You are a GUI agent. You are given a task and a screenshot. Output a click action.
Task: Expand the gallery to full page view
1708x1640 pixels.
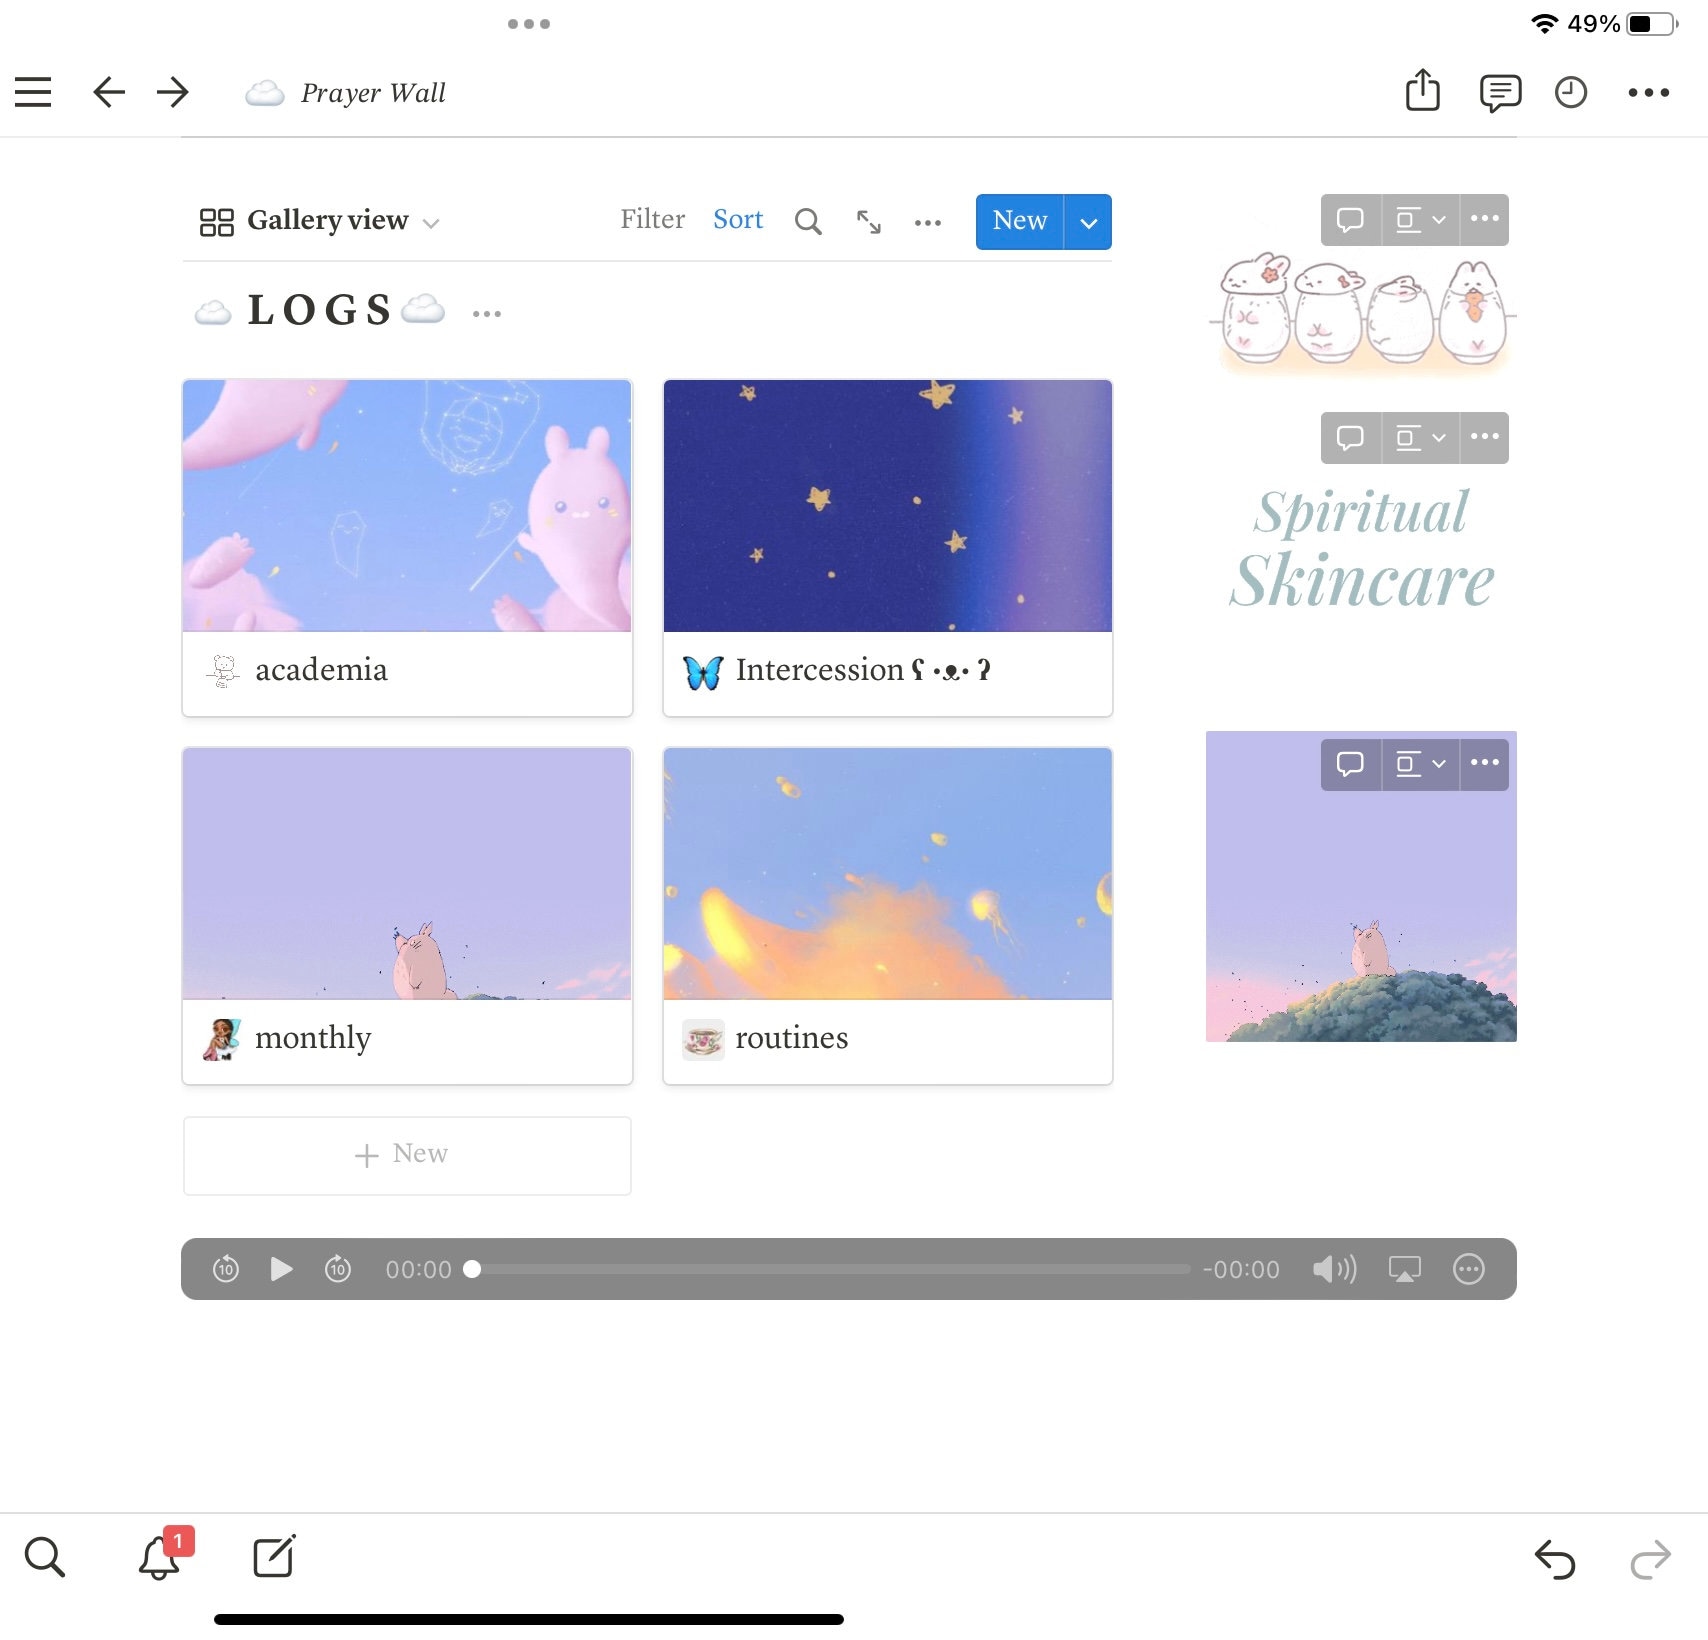(867, 221)
